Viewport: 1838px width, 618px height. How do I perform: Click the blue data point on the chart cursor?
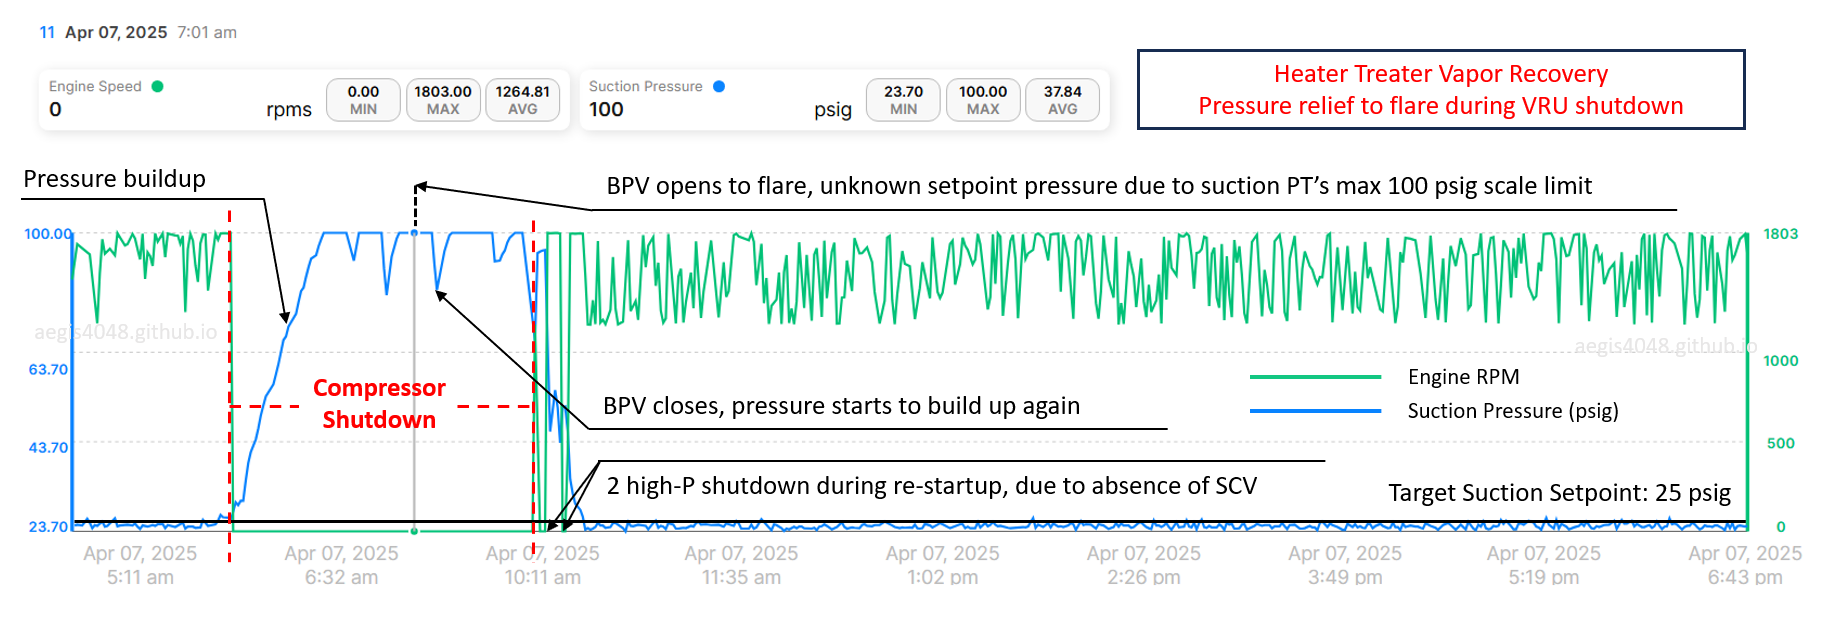[x=415, y=233]
